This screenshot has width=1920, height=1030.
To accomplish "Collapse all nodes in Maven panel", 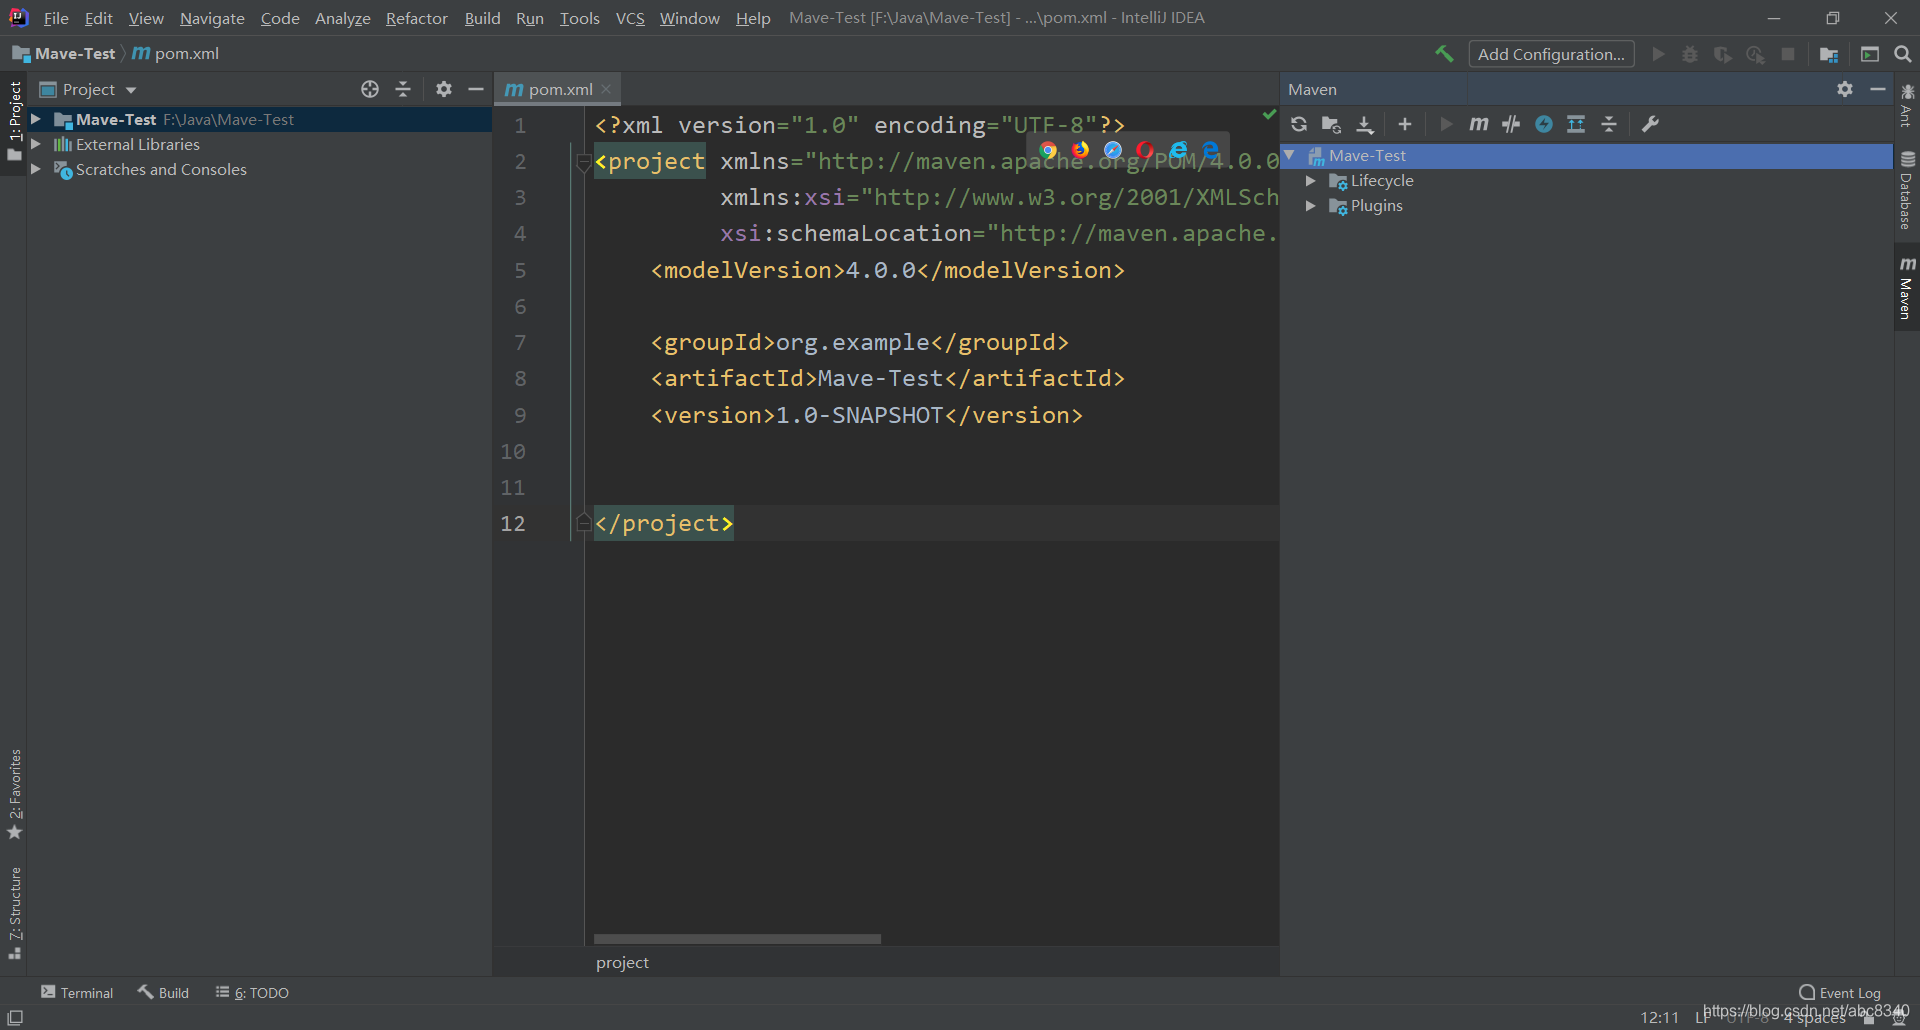I will (1609, 124).
